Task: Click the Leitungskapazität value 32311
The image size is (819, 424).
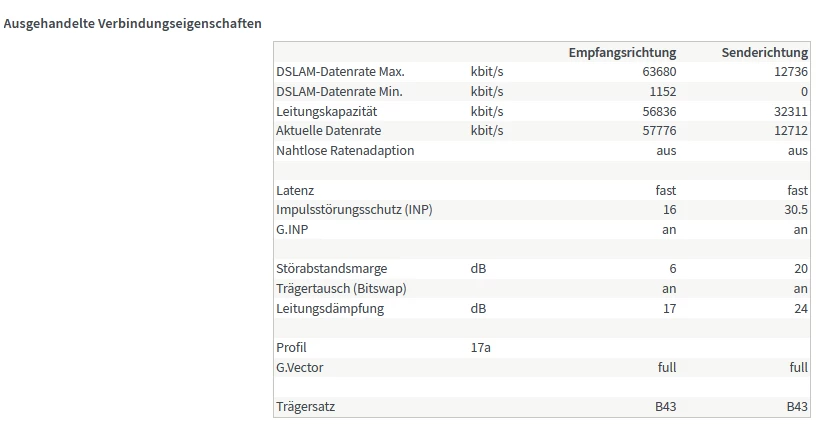Action: coord(788,111)
